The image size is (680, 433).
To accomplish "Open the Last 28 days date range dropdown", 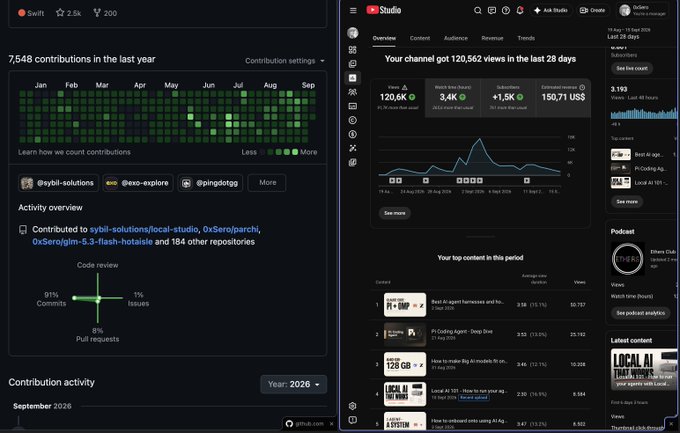I will click(629, 33).
